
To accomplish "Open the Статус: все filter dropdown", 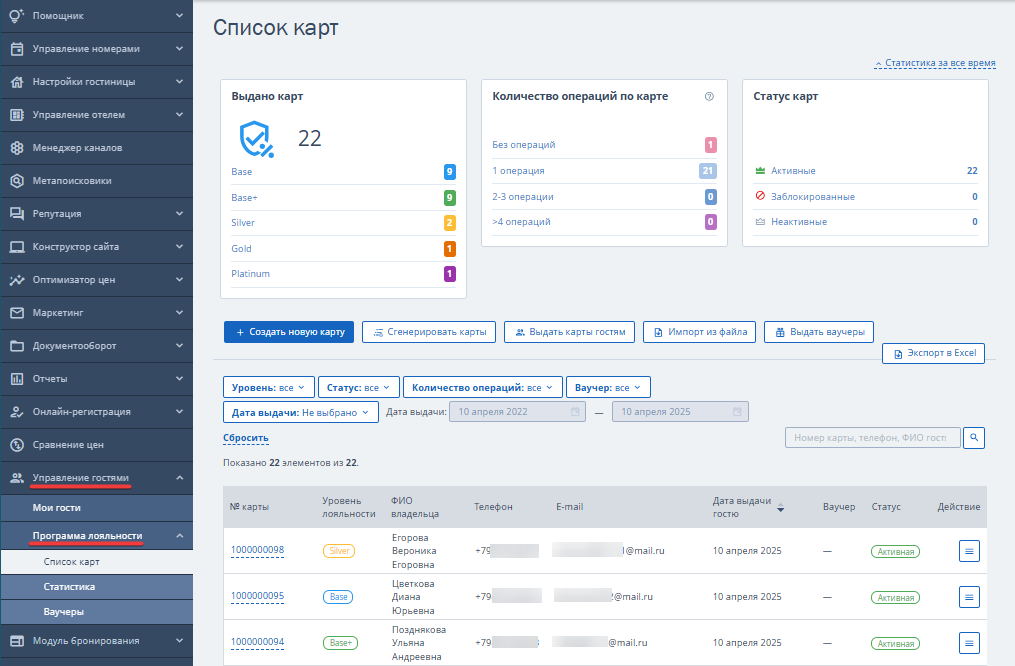I will click(x=359, y=388).
